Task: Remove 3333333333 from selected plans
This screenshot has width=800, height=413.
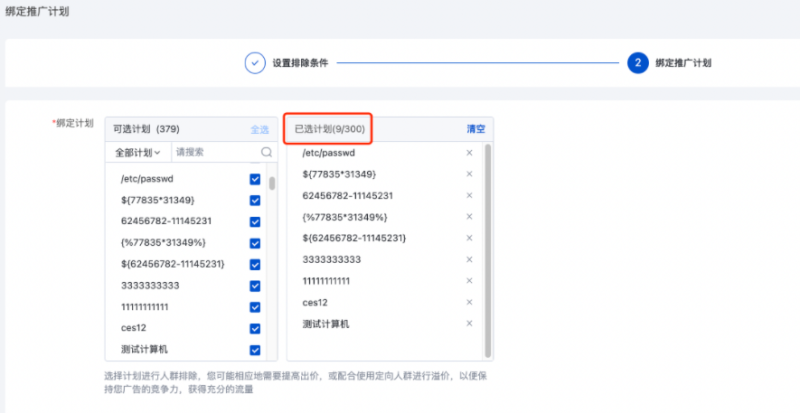Action: click(x=469, y=259)
